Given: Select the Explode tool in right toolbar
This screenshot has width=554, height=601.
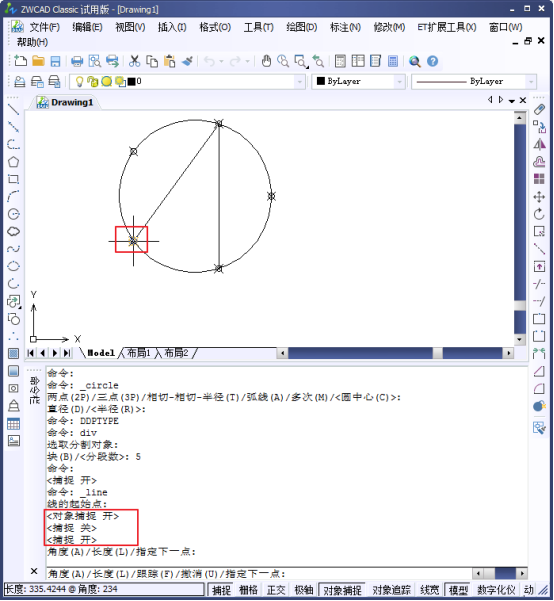Looking at the screenshot, I should point(539,406).
